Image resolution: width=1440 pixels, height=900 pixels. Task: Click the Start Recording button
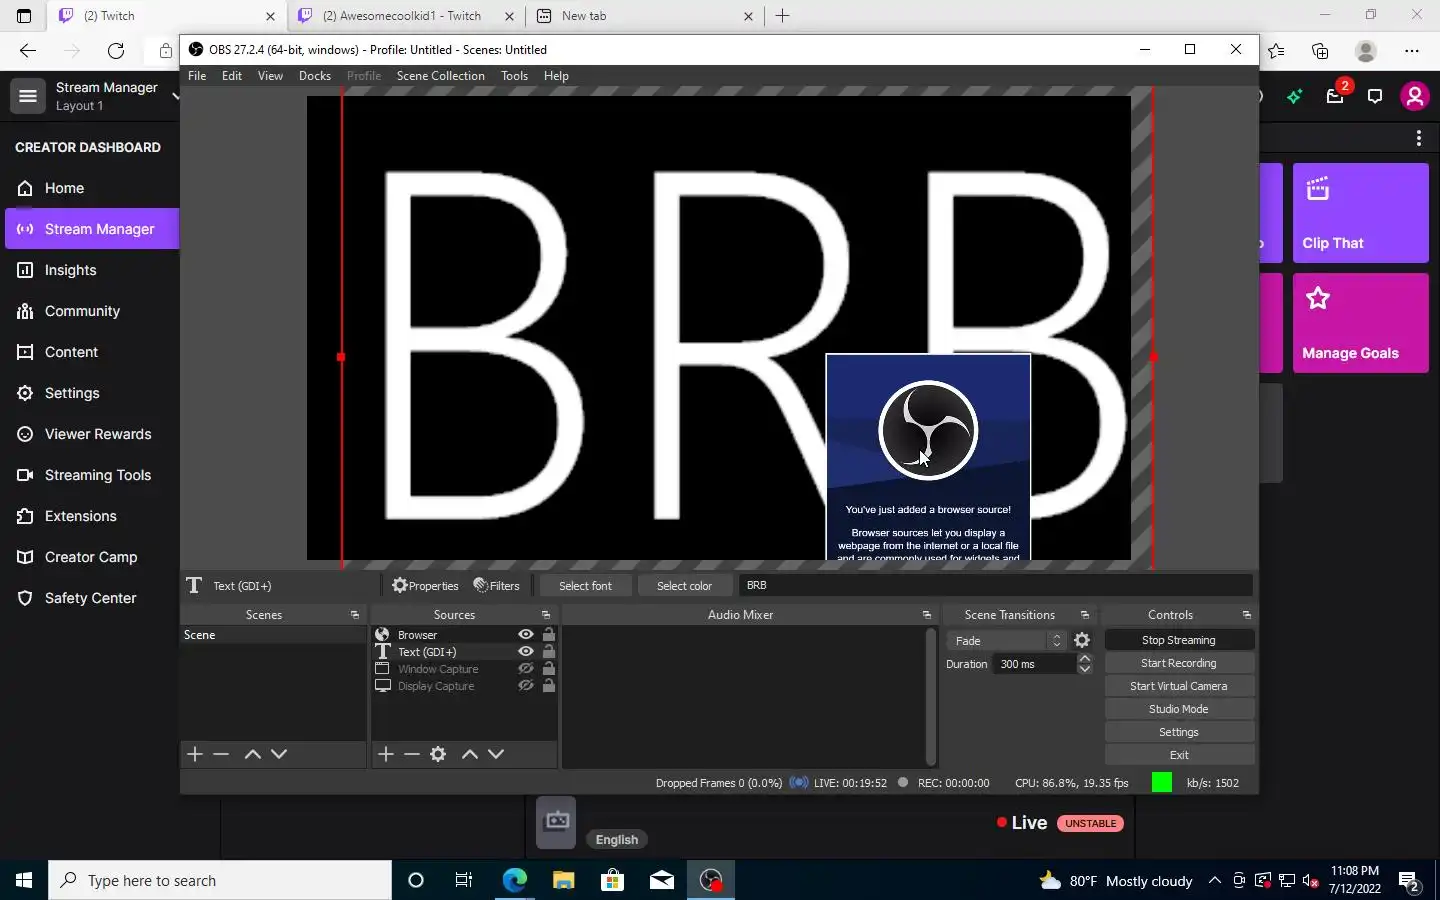(x=1179, y=663)
